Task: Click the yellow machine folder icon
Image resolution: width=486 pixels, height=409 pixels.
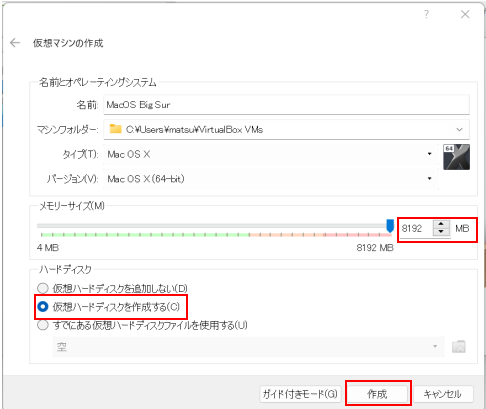Action: 115,129
